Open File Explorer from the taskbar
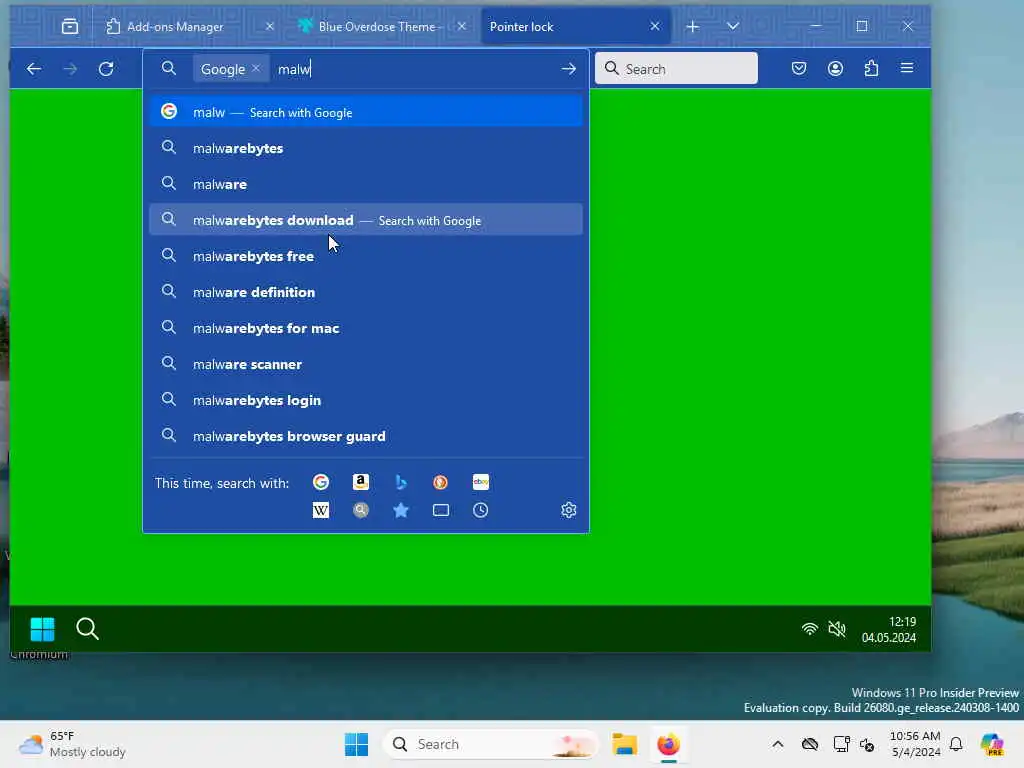Screen dimensions: 1024x768 624,744
